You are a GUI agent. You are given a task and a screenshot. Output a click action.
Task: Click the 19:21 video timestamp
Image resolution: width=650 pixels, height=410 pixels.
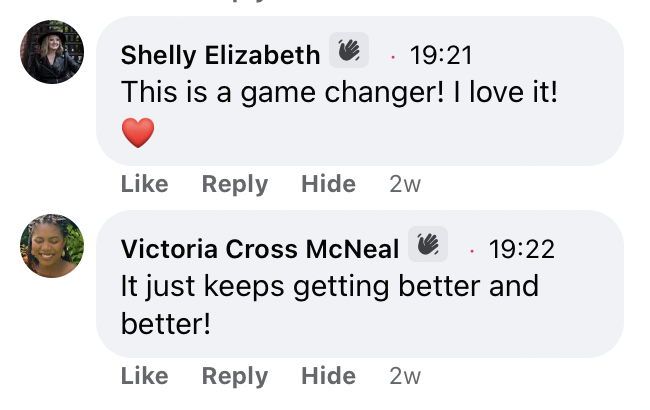[441, 56]
